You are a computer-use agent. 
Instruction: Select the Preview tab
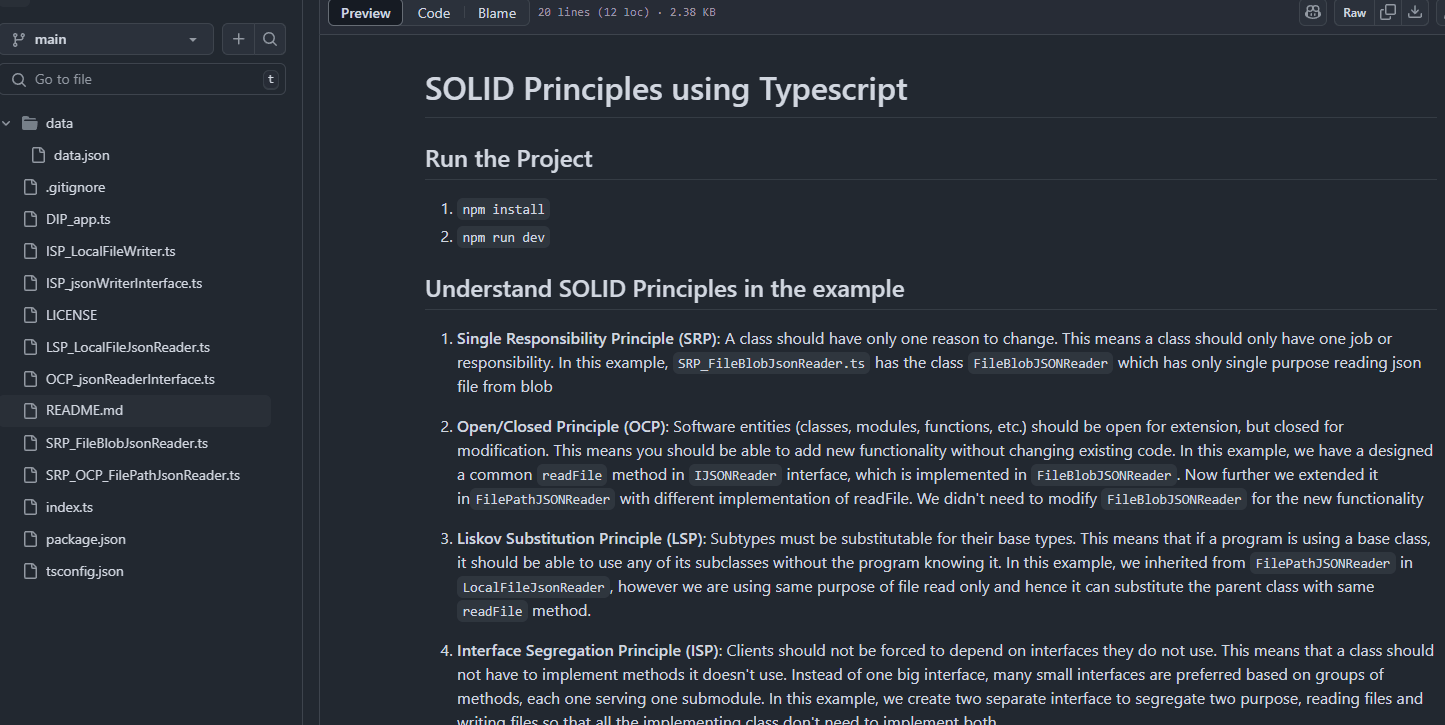365,13
